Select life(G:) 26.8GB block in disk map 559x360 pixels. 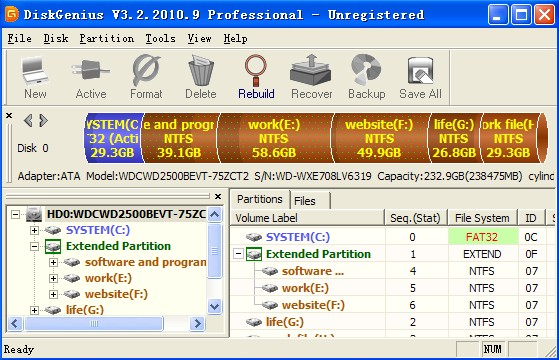(x=453, y=138)
